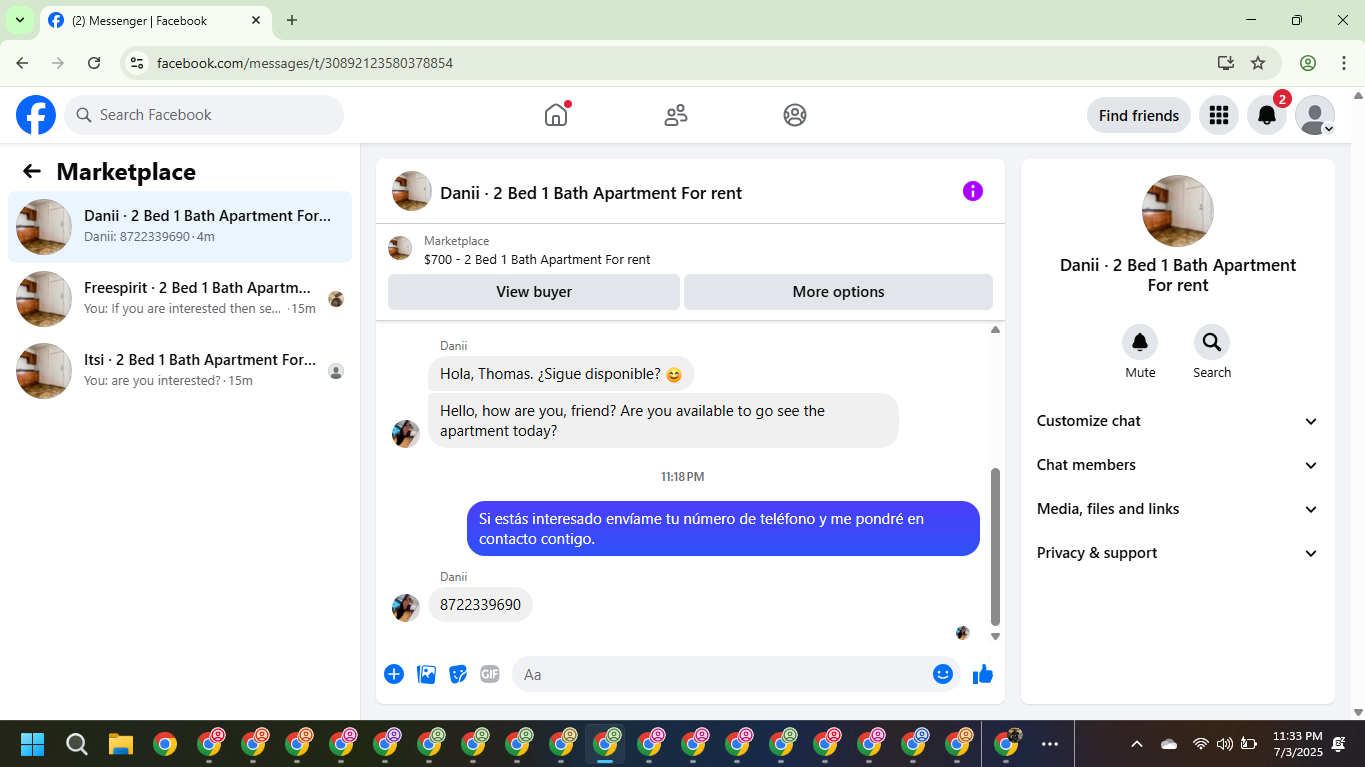Open the Itsi conversation
Image resolution: width=1365 pixels, height=767 pixels.
click(180, 371)
